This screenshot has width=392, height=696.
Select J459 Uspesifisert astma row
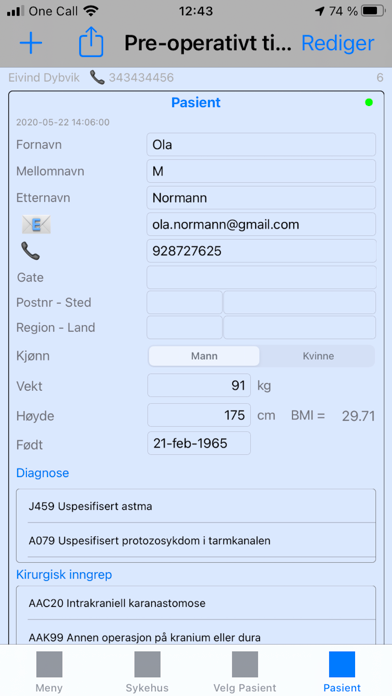pos(196,506)
